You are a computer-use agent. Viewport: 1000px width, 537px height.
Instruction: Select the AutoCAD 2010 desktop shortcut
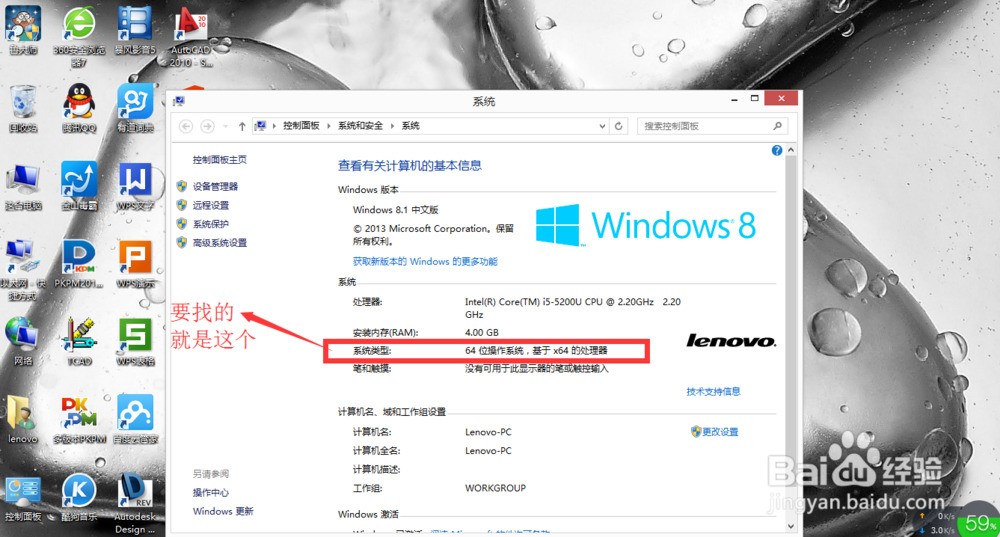pos(190,36)
